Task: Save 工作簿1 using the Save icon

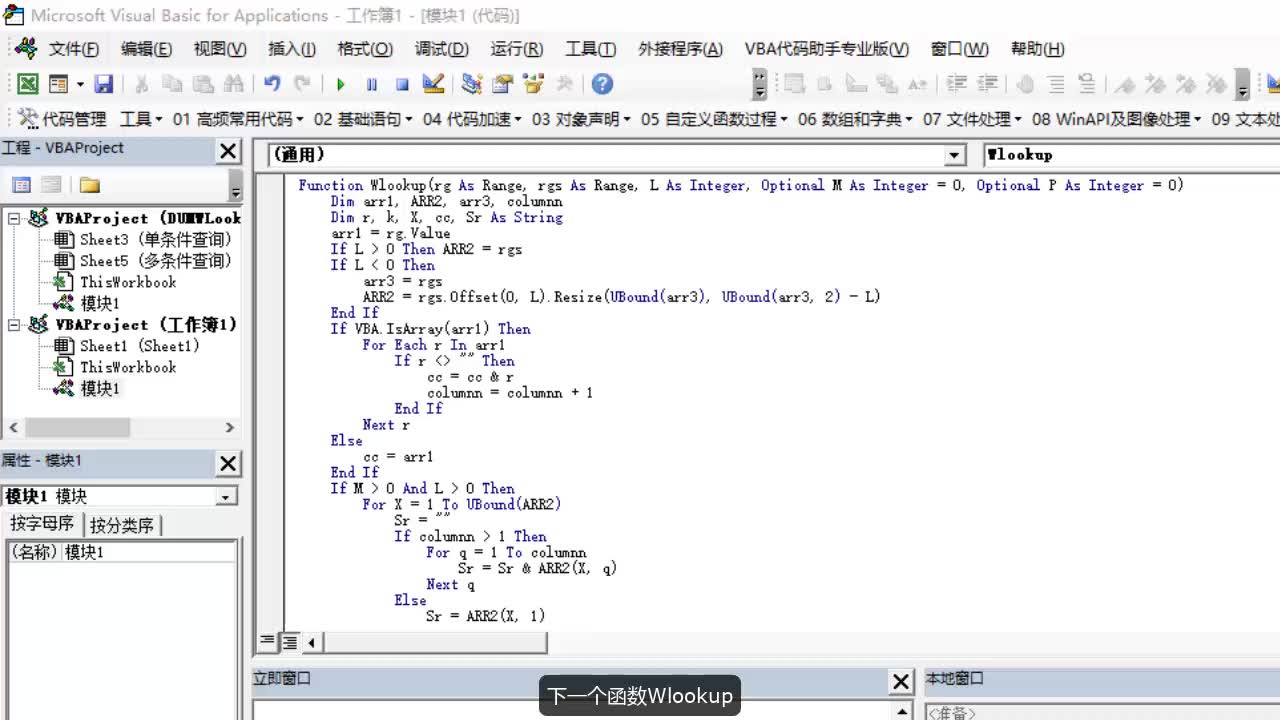Action: pos(104,84)
